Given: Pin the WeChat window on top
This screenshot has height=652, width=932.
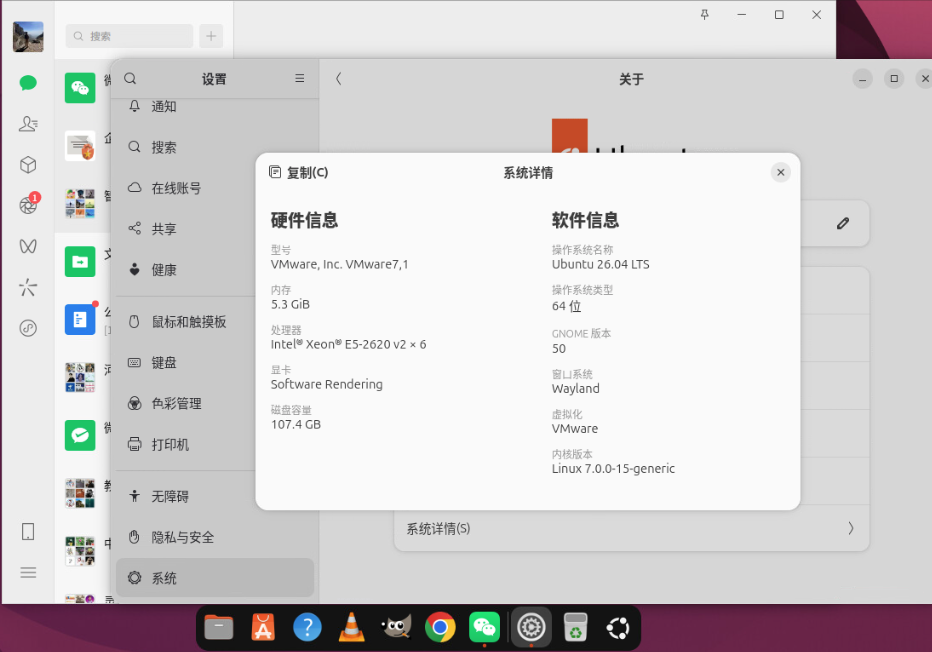Looking at the screenshot, I should pos(704,15).
